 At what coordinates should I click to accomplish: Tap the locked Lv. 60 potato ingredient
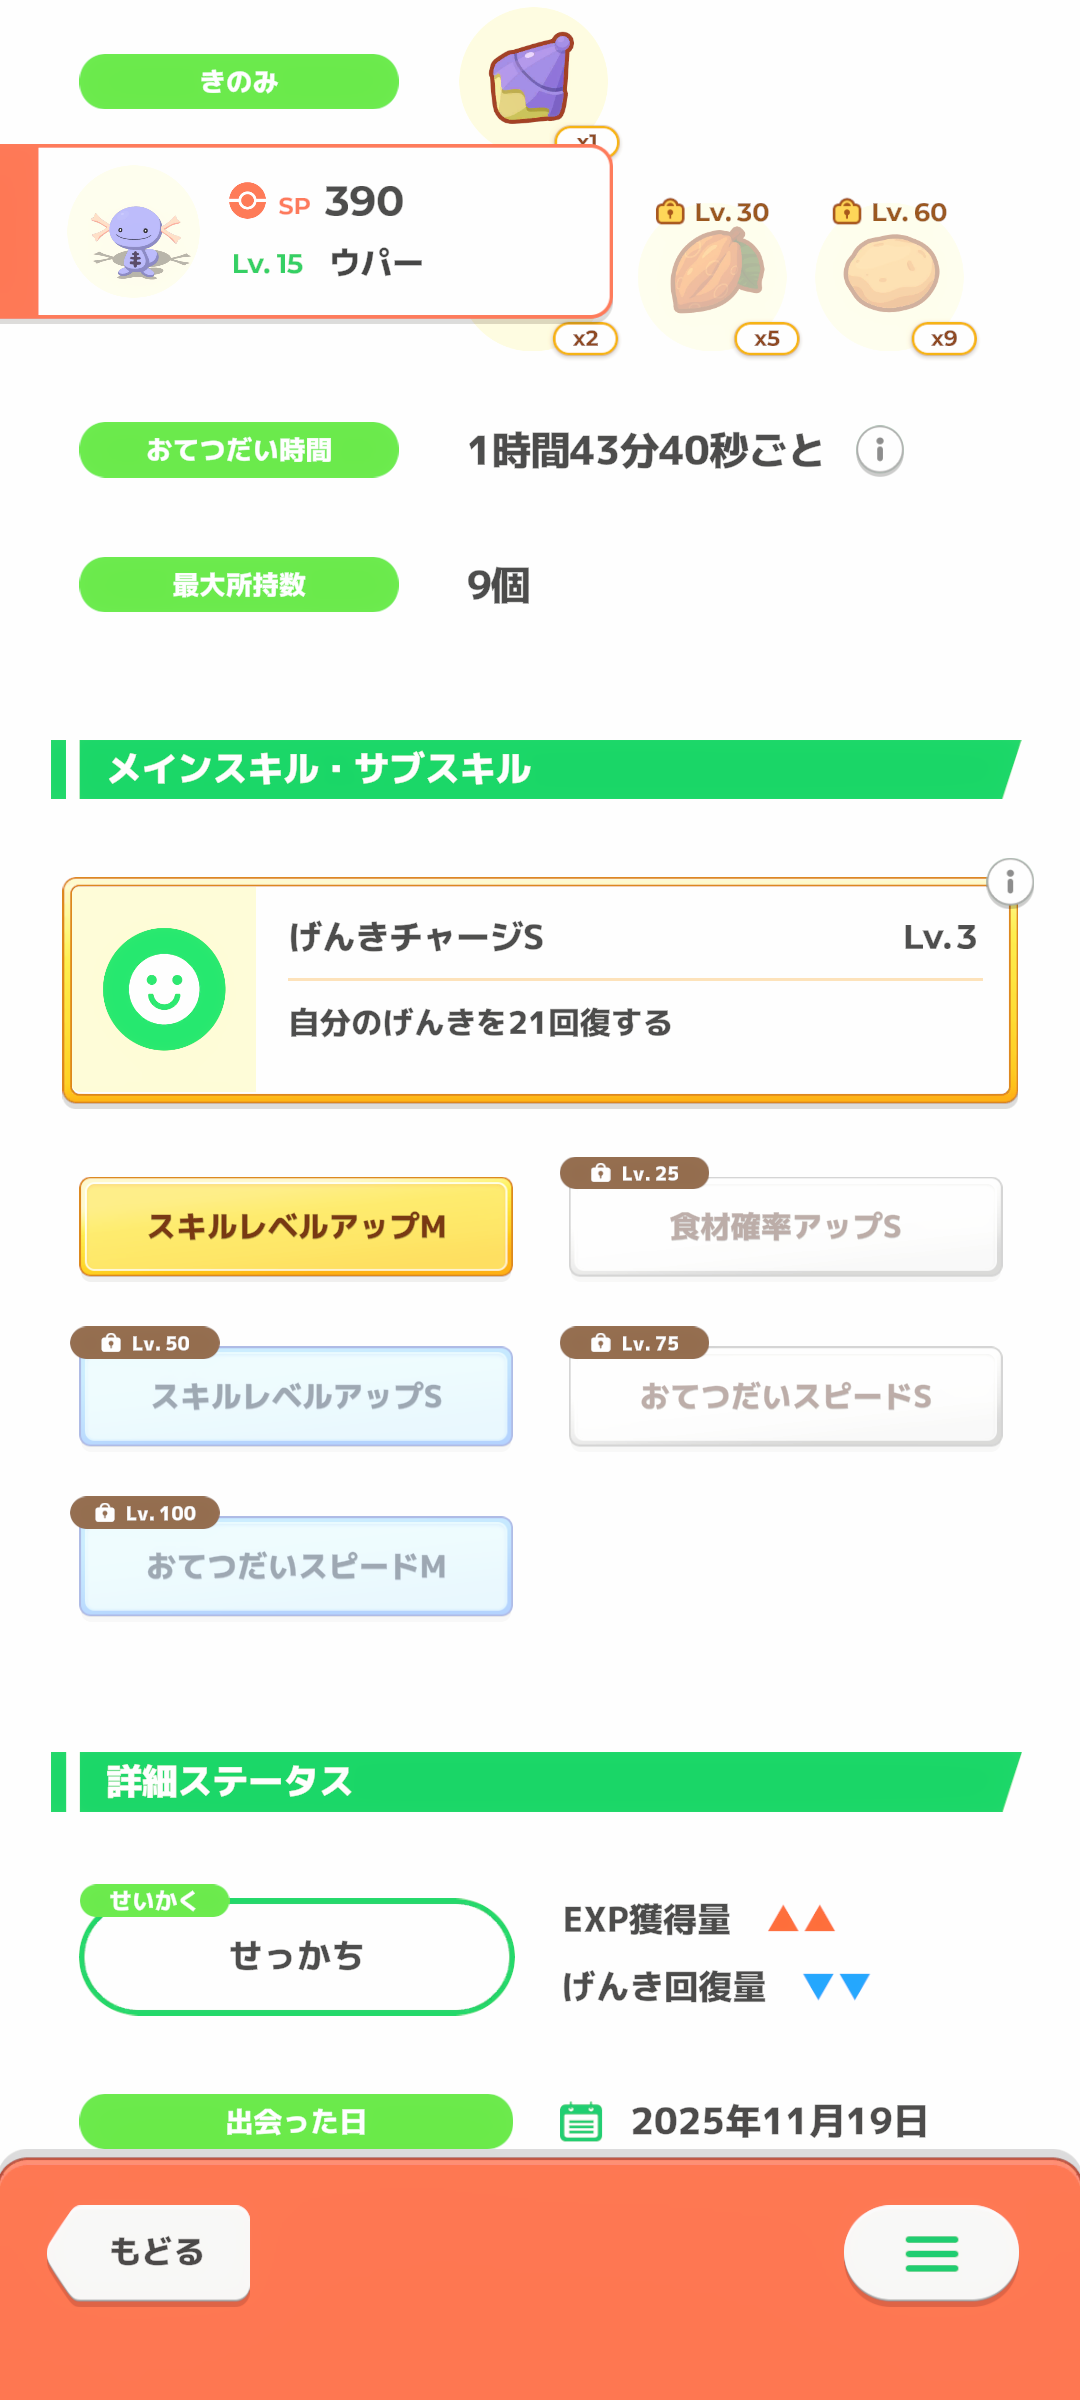[x=891, y=273]
